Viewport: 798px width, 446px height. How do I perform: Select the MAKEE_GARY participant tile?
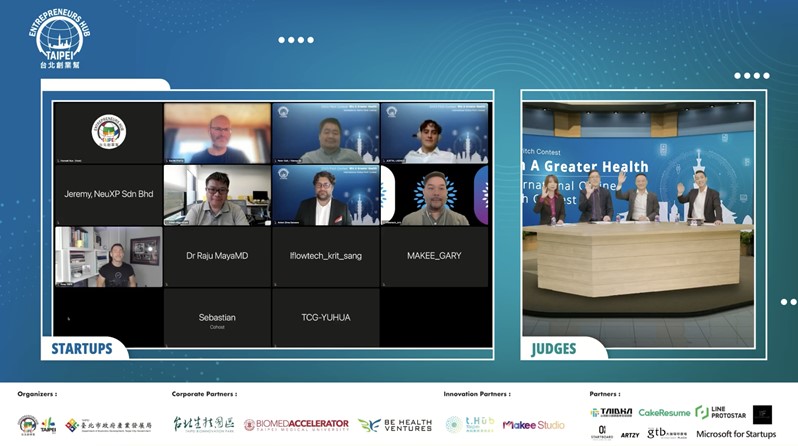point(434,256)
